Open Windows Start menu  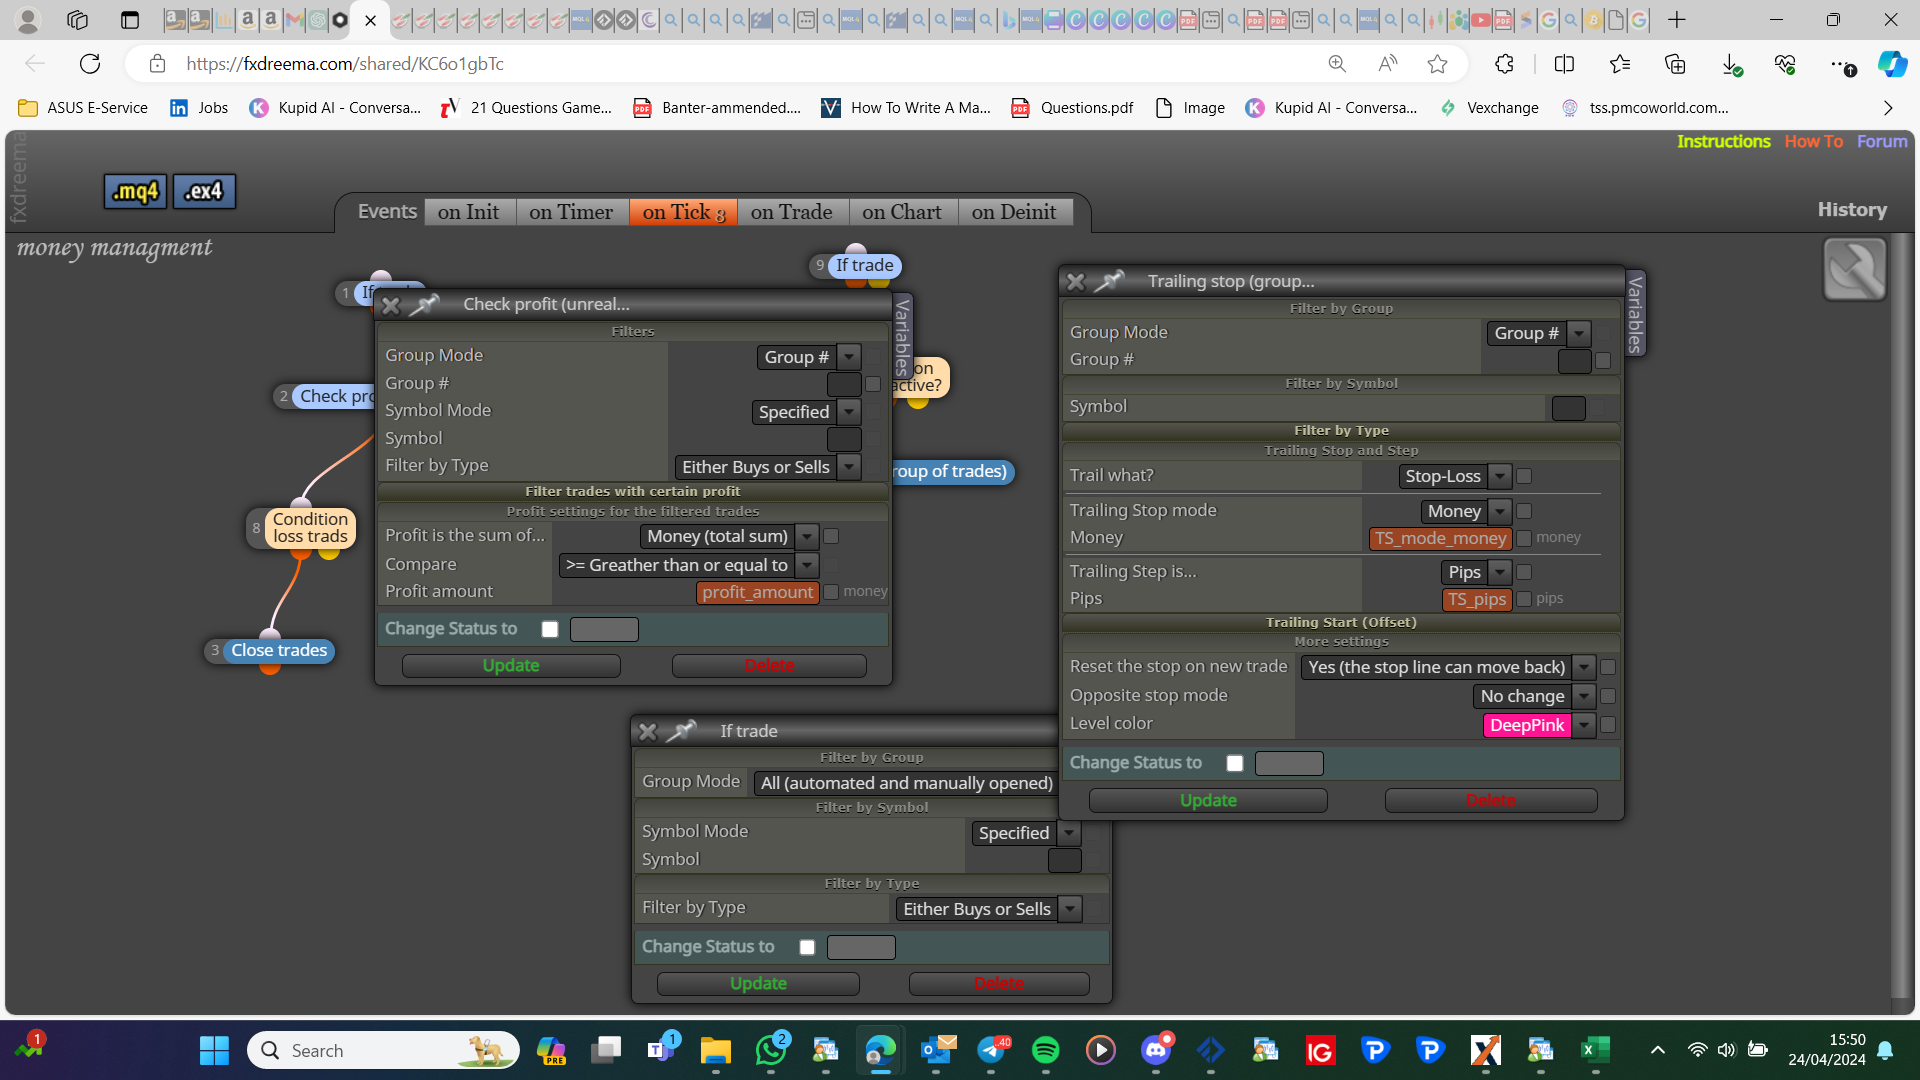[214, 1050]
